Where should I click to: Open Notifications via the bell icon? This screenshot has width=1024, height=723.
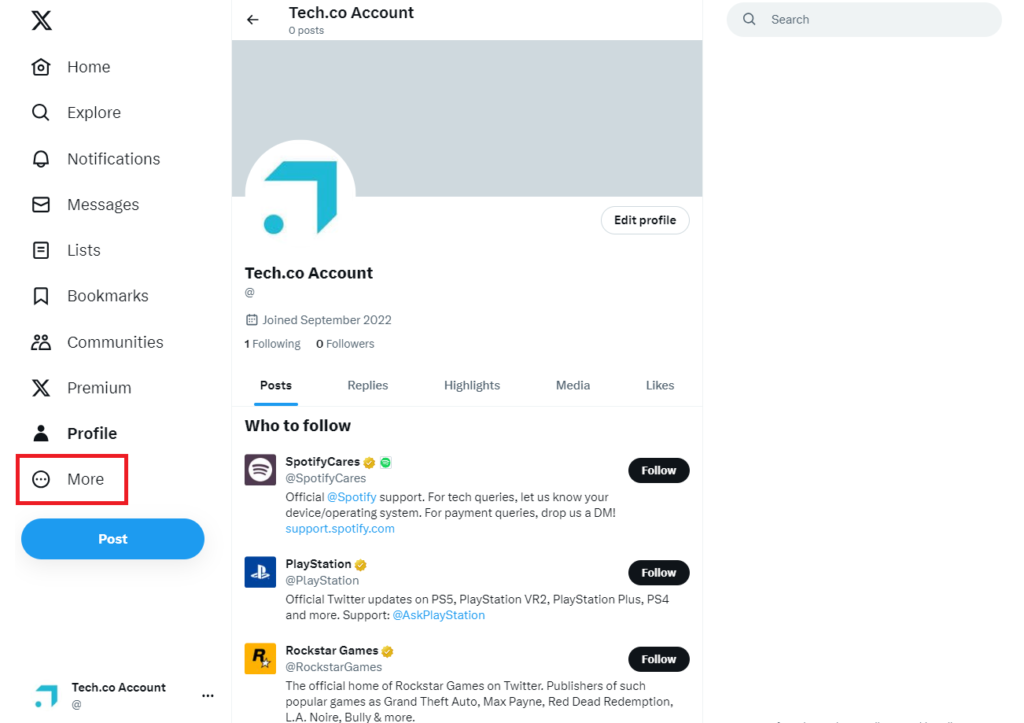coord(40,158)
